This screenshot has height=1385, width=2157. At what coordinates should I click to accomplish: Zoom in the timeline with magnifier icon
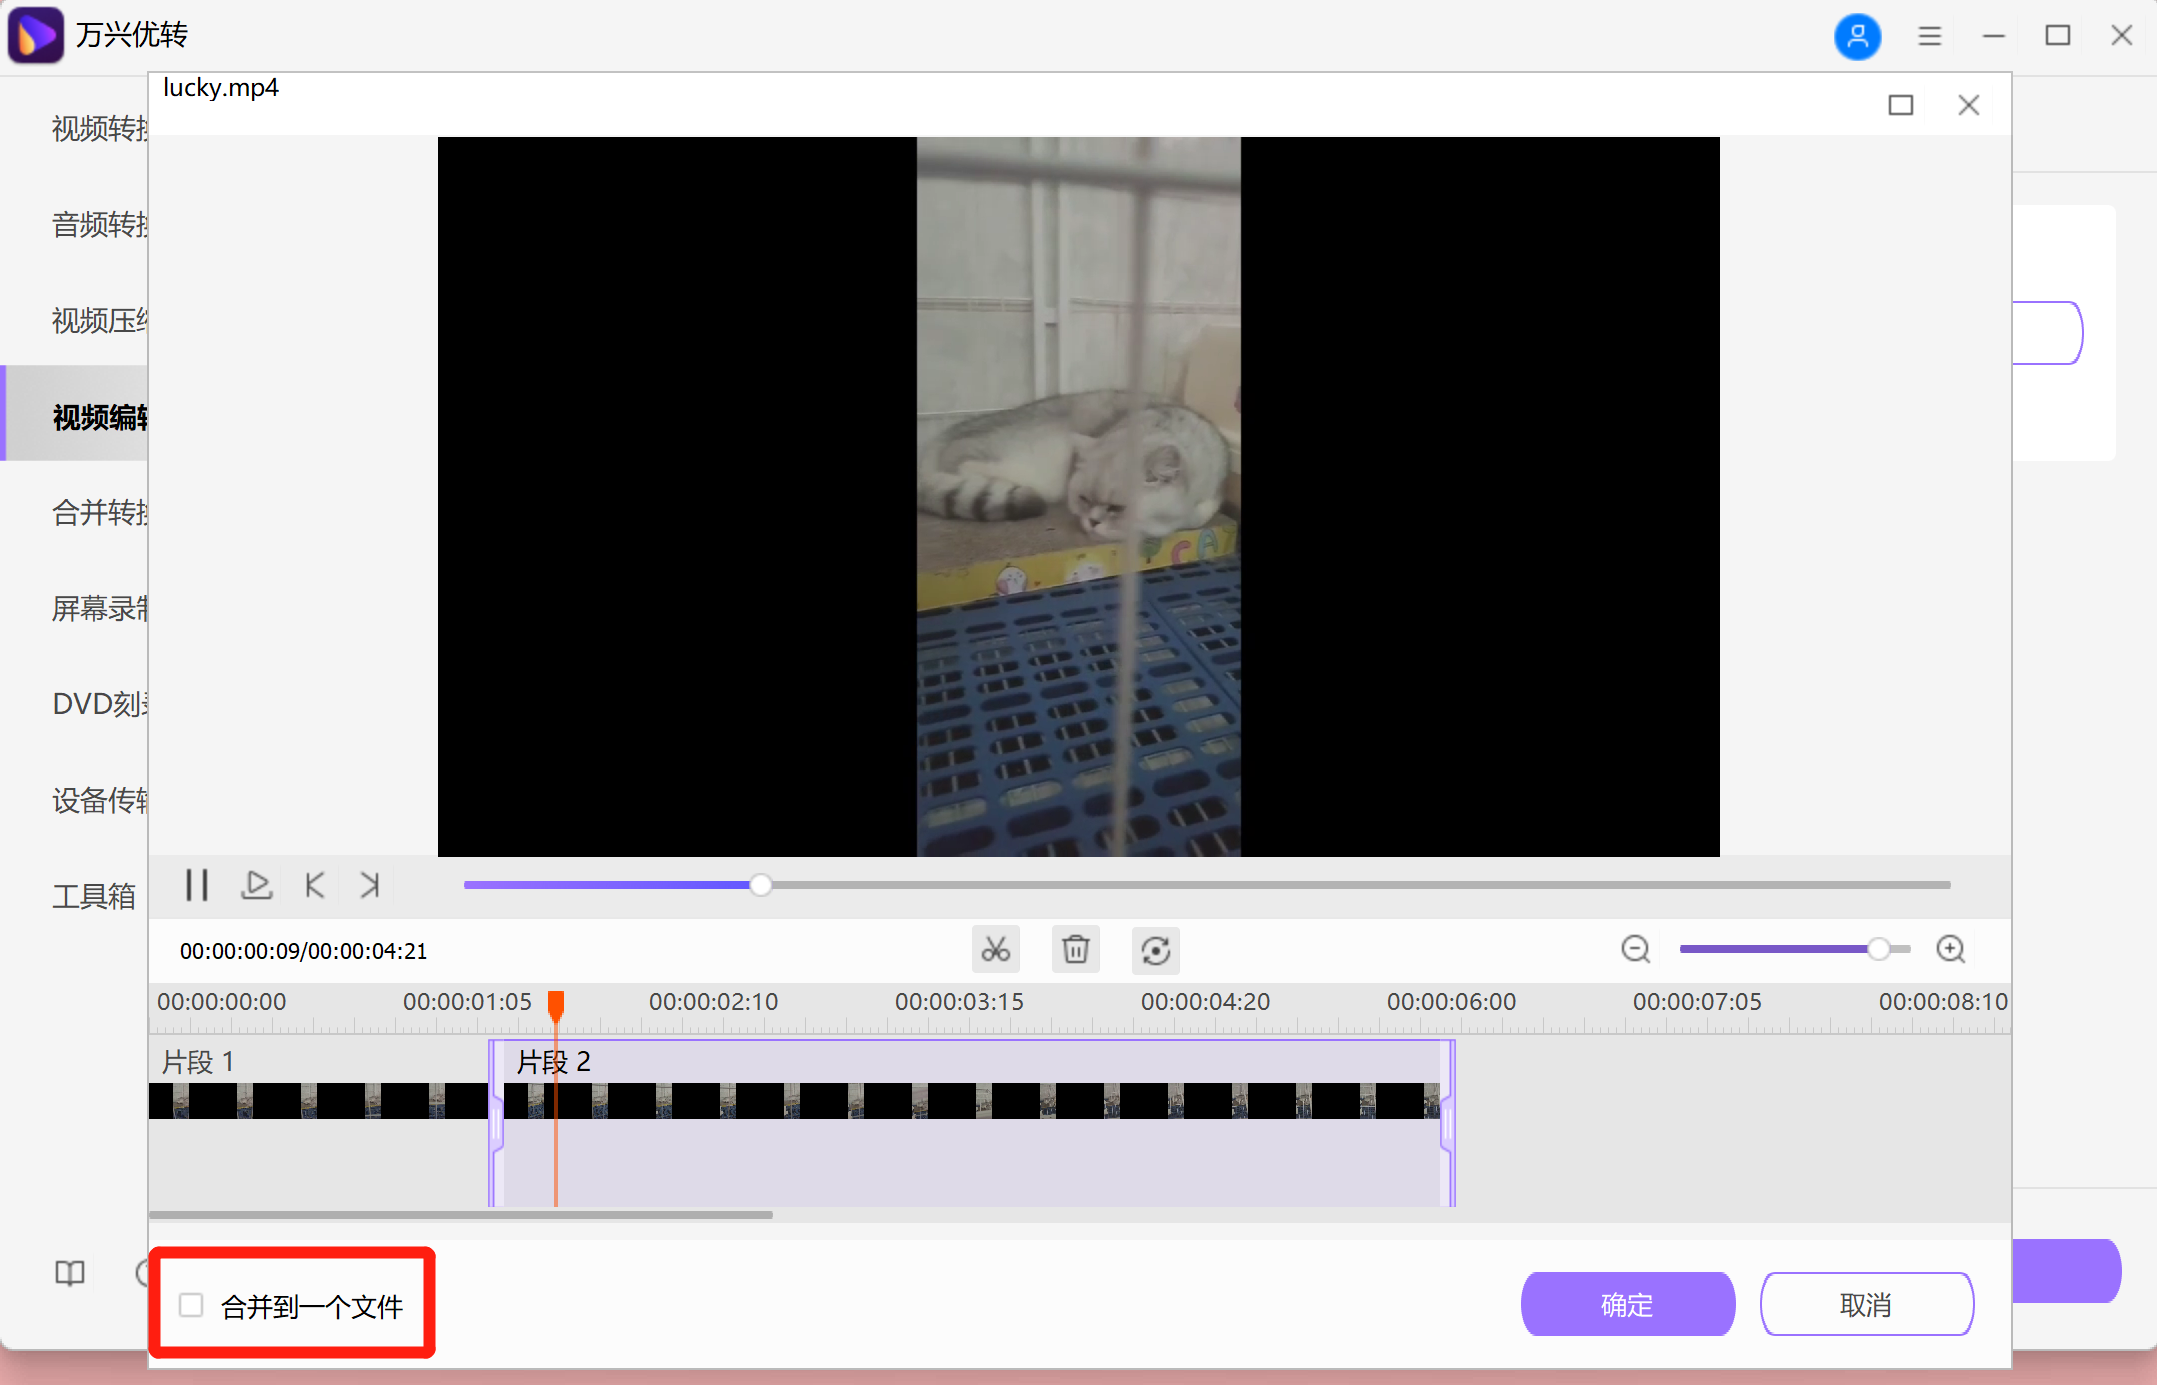click(1950, 949)
